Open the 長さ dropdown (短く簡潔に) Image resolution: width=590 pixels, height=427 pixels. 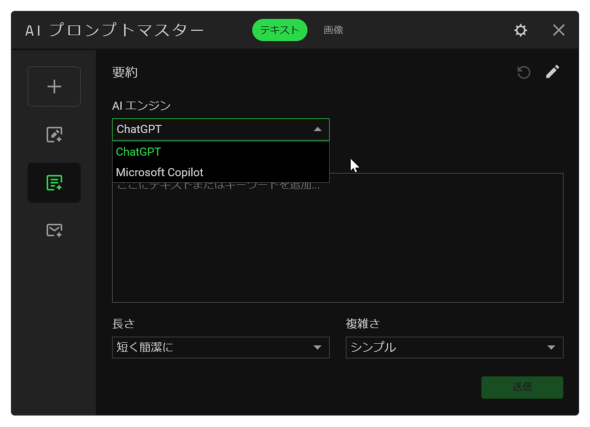click(221, 347)
